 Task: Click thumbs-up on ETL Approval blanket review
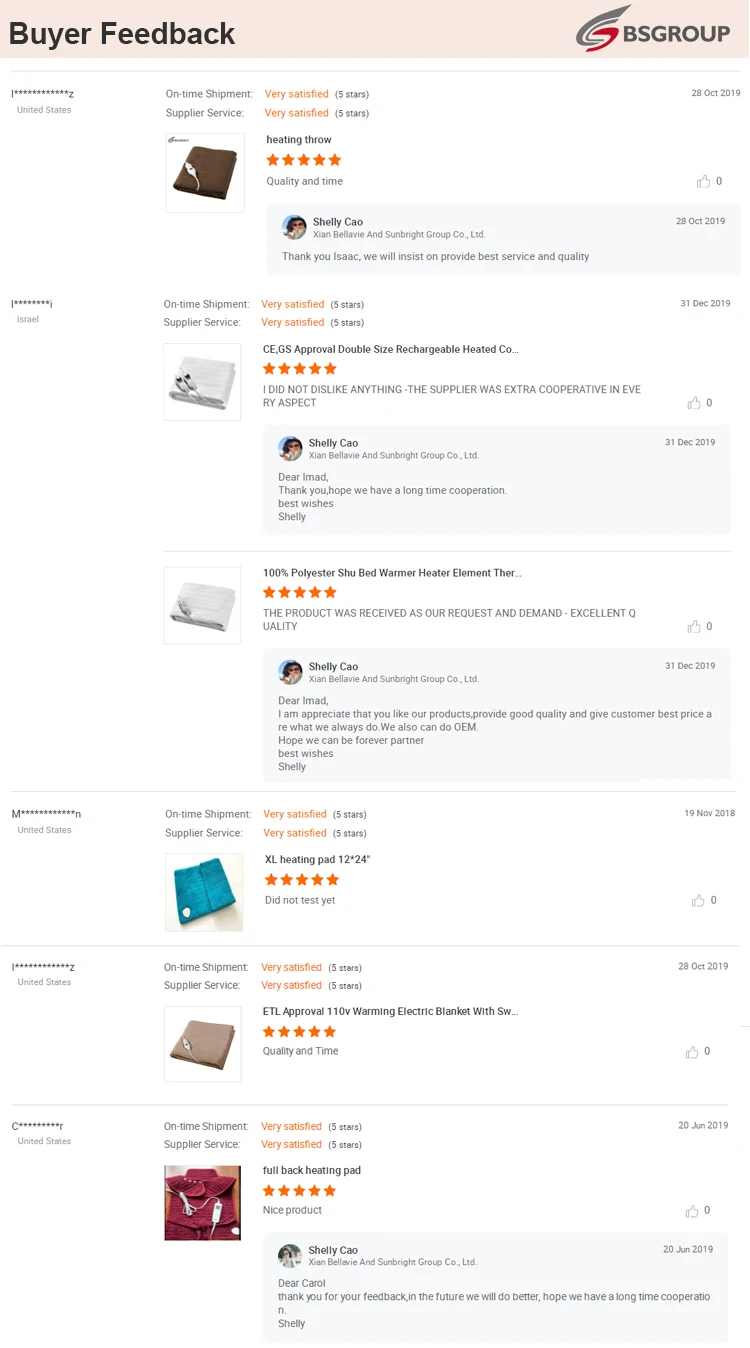tap(692, 1052)
